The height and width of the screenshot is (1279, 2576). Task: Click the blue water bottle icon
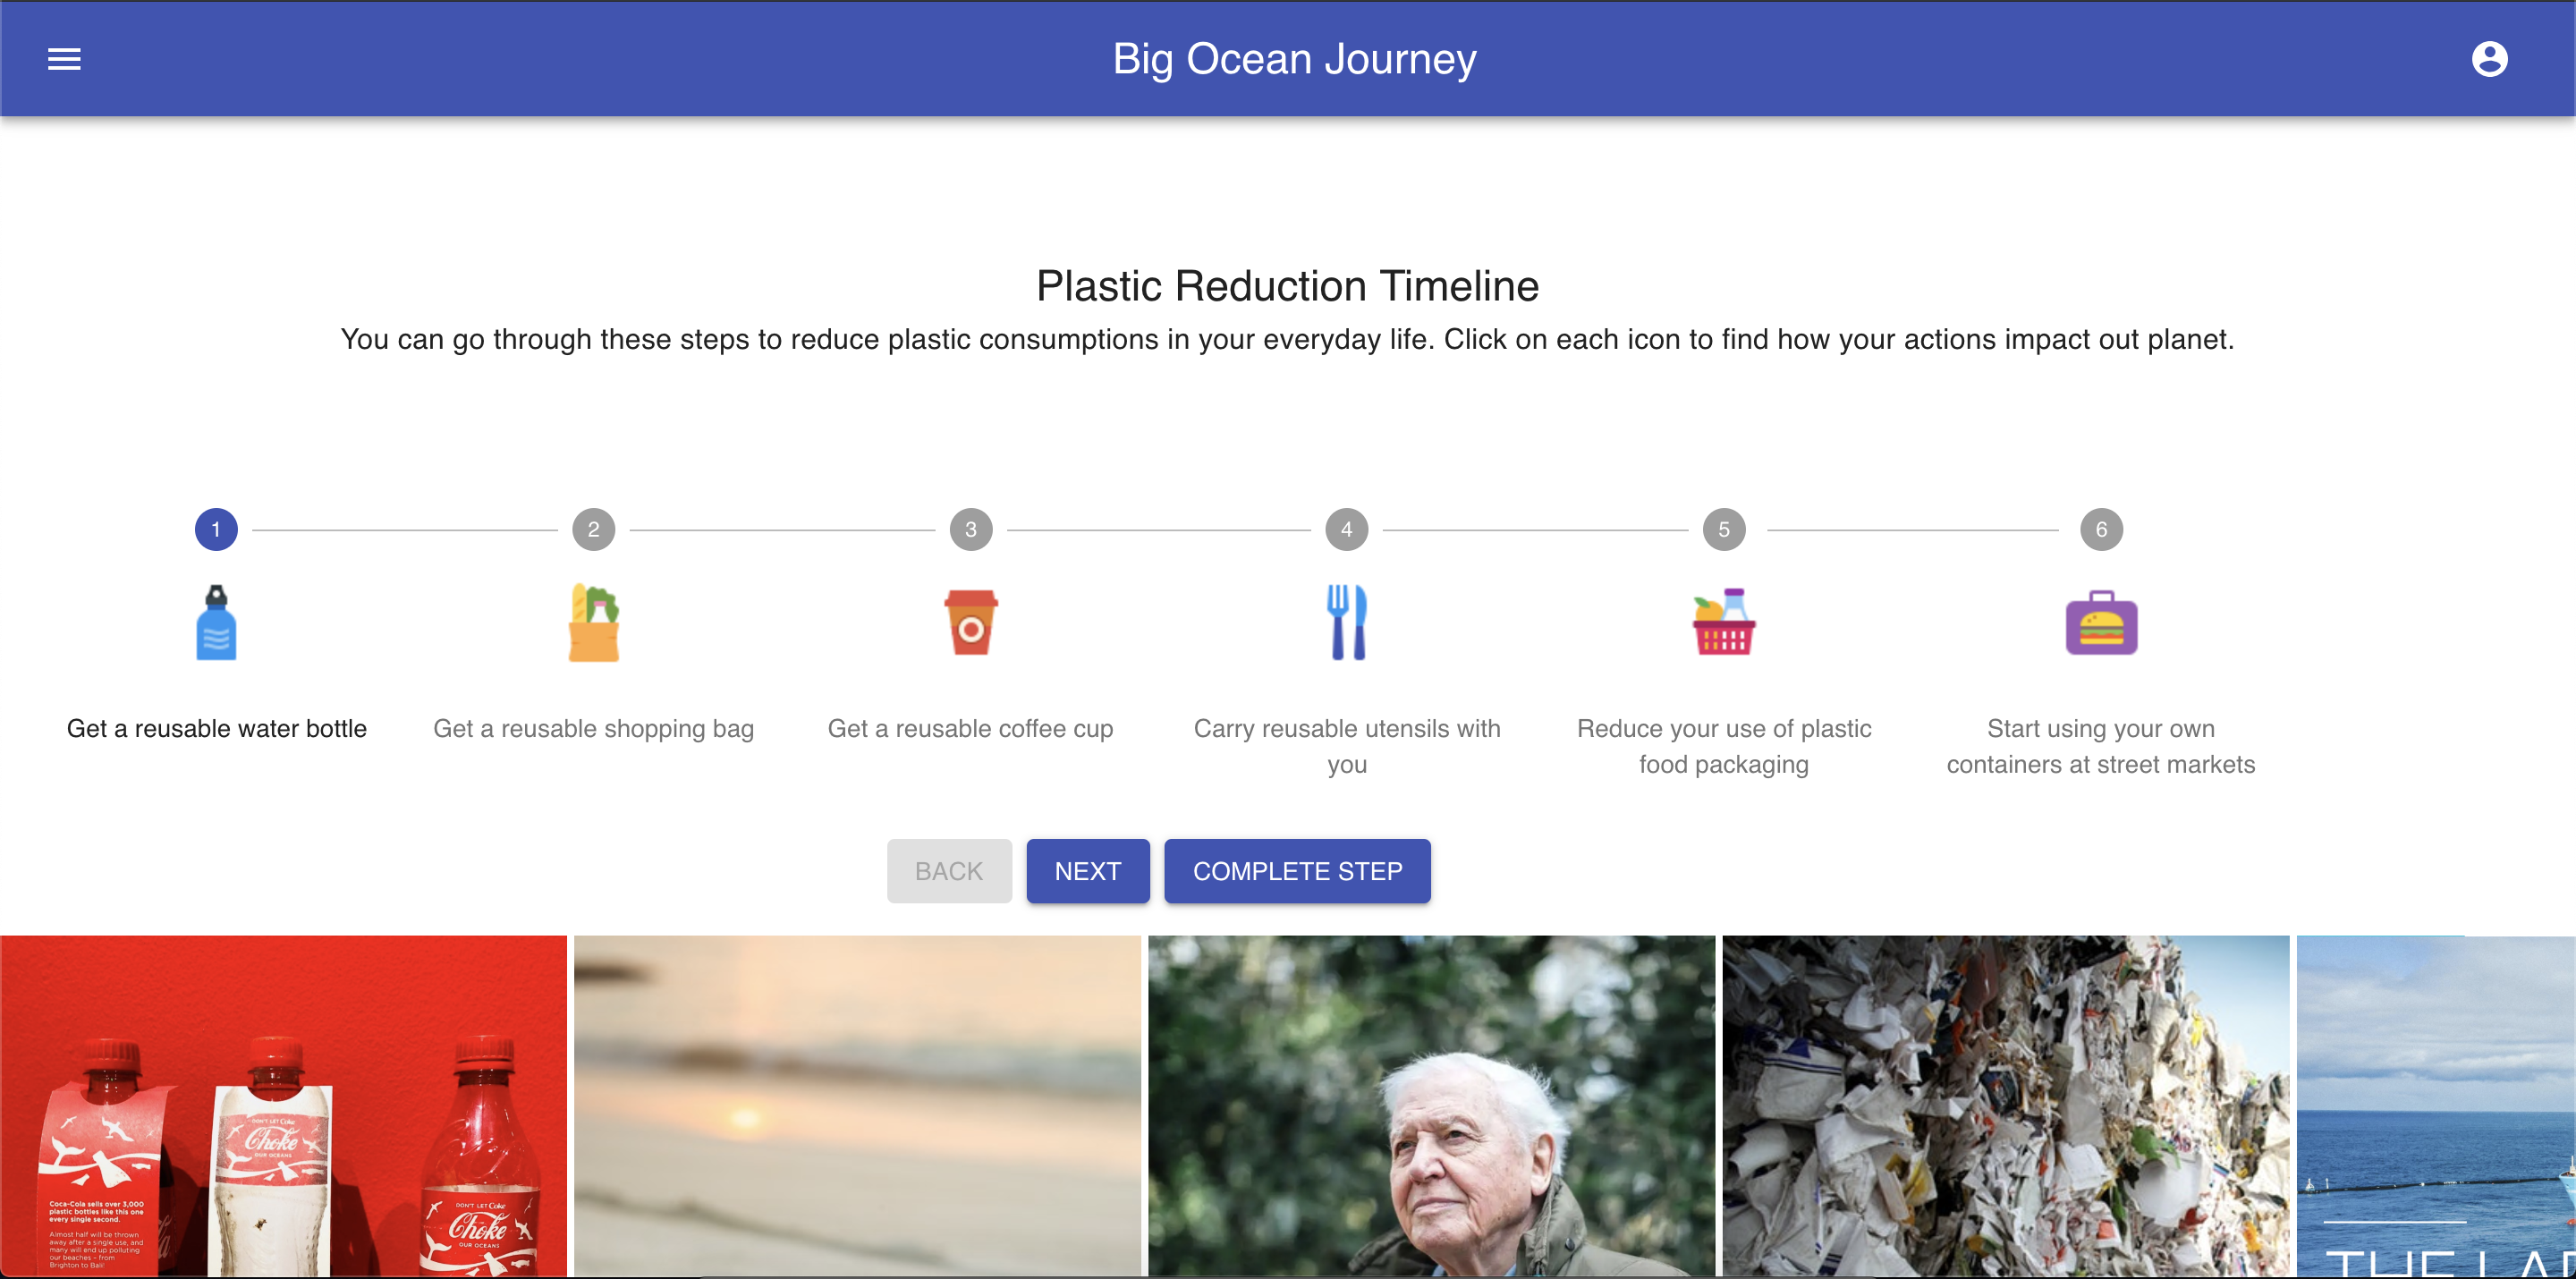pyautogui.click(x=216, y=622)
